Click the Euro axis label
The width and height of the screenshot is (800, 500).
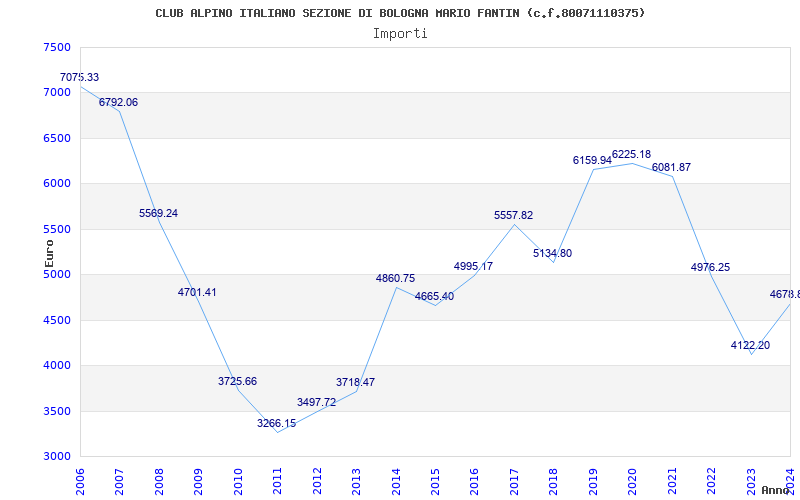49,253
